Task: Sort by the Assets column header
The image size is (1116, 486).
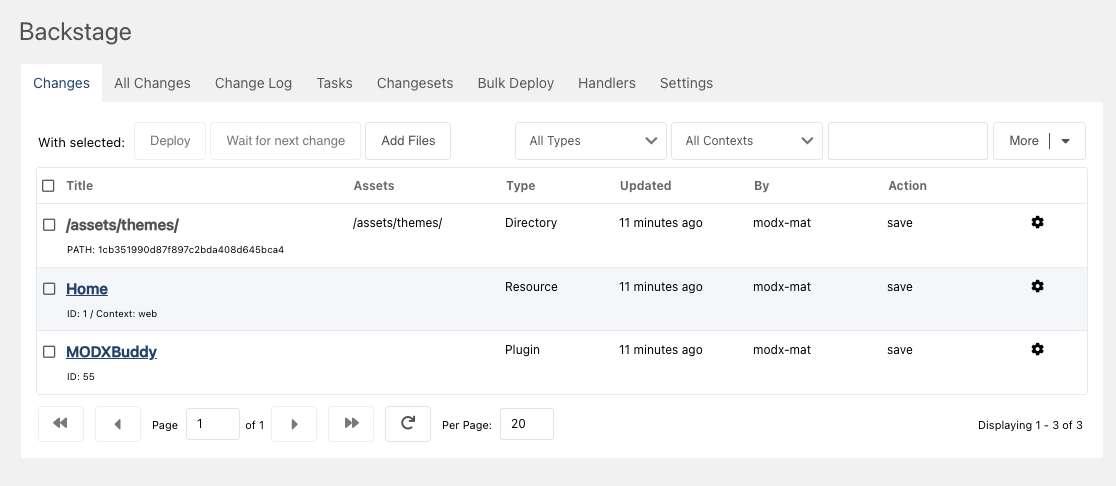Action: click(374, 186)
